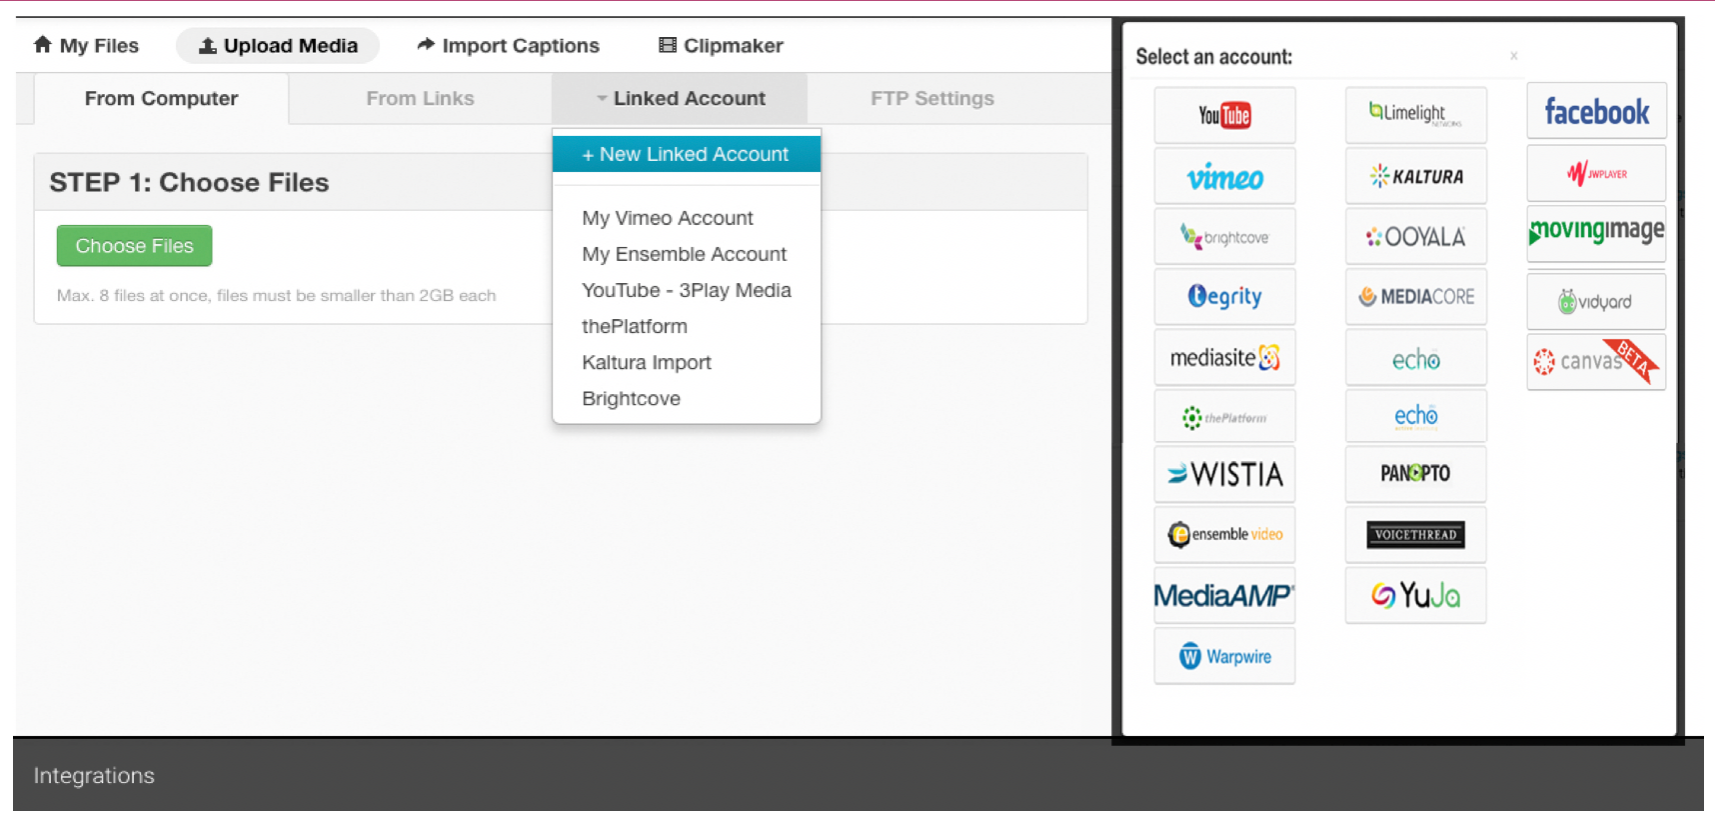Click the Wistia account logo
The width and height of the screenshot is (1715, 828).
[x=1224, y=474]
